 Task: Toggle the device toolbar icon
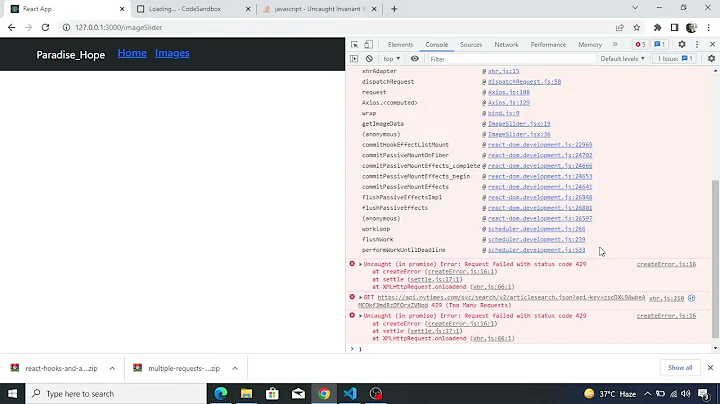coord(368,45)
